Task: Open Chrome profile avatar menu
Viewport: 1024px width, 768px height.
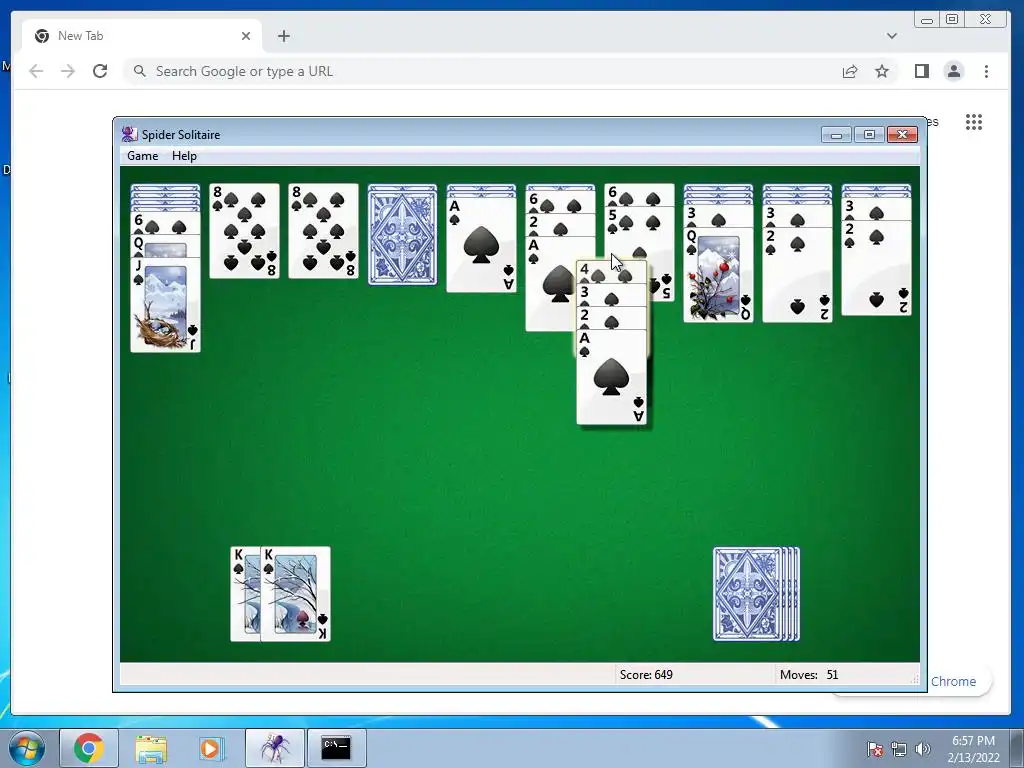Action: click(x=953, y=71)
